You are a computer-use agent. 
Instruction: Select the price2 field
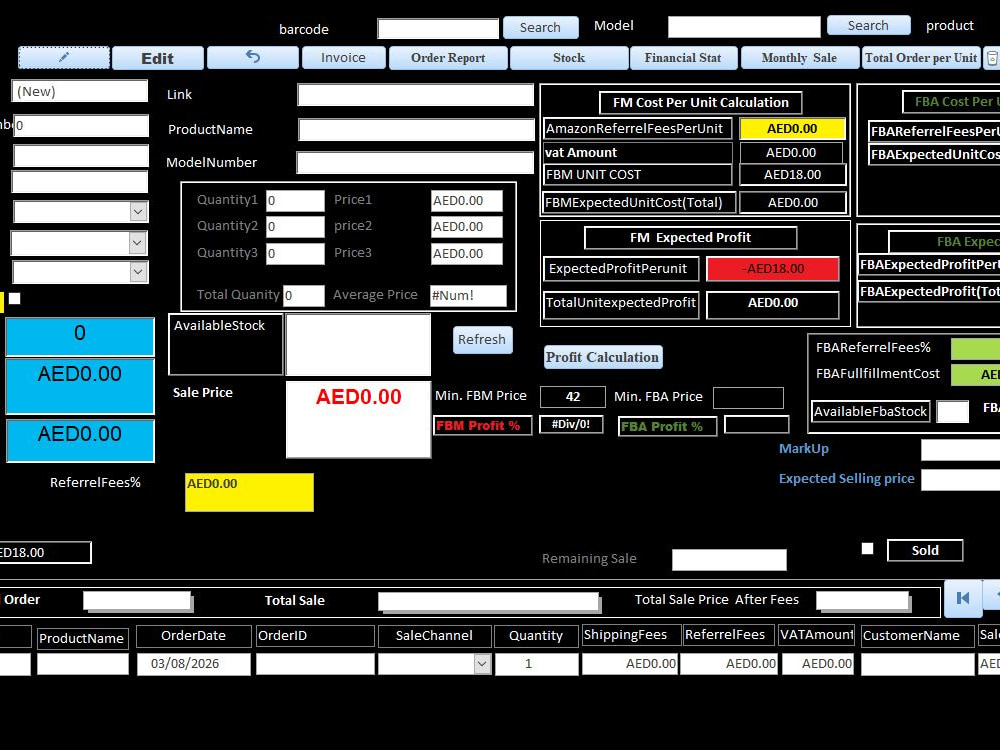[466, 227]
